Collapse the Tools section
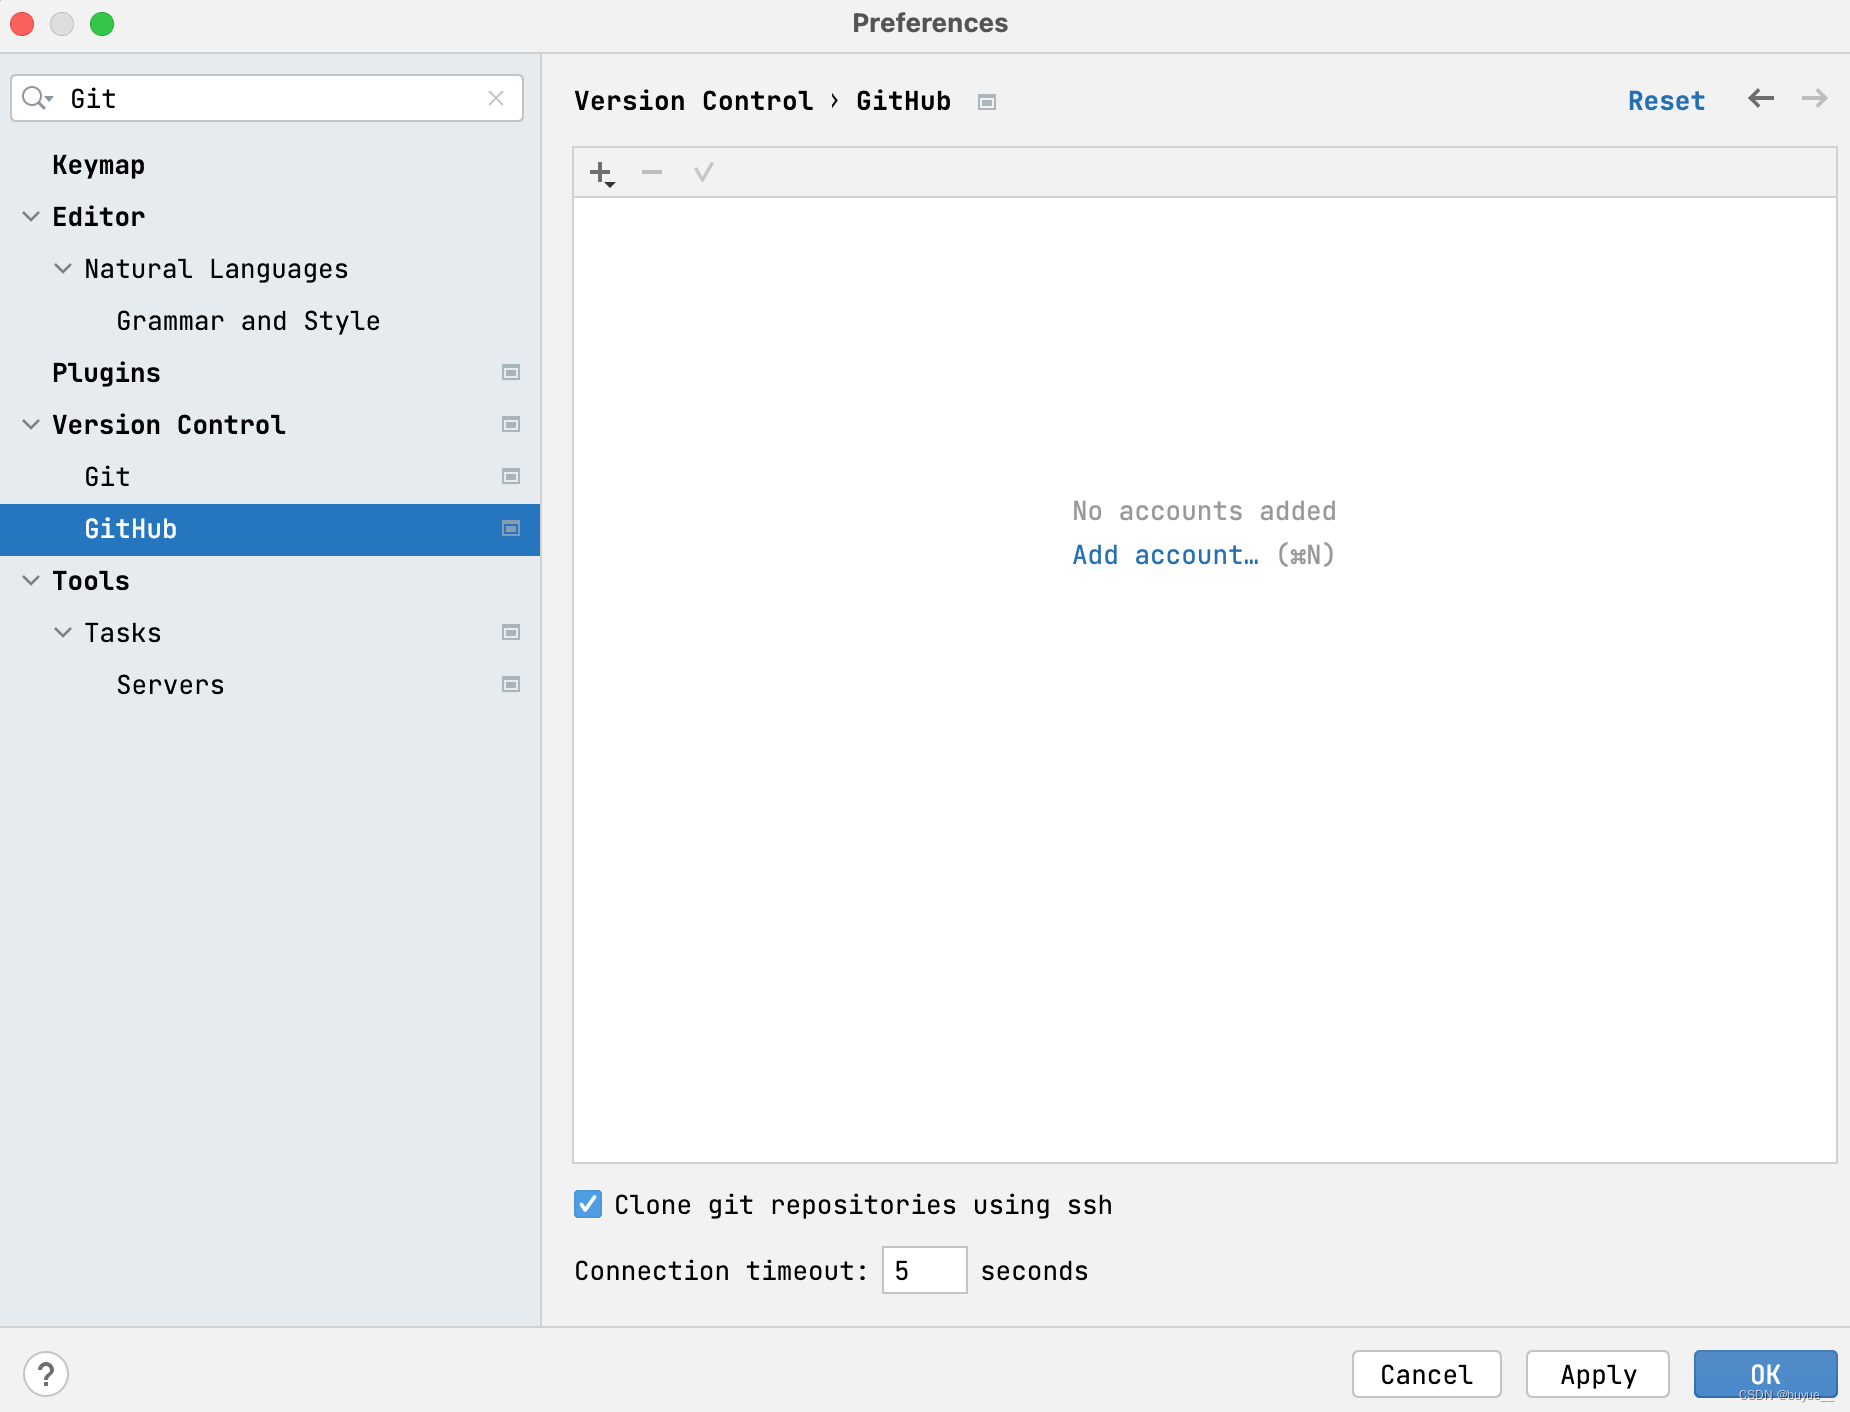This screenshot has height=1412, width=1850. pos(31,581)
